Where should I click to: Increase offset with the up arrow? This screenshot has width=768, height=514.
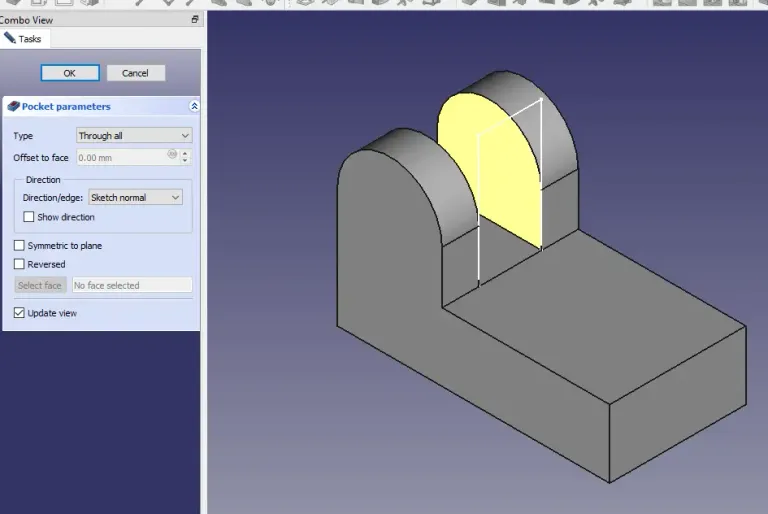[x=186, y=153]
